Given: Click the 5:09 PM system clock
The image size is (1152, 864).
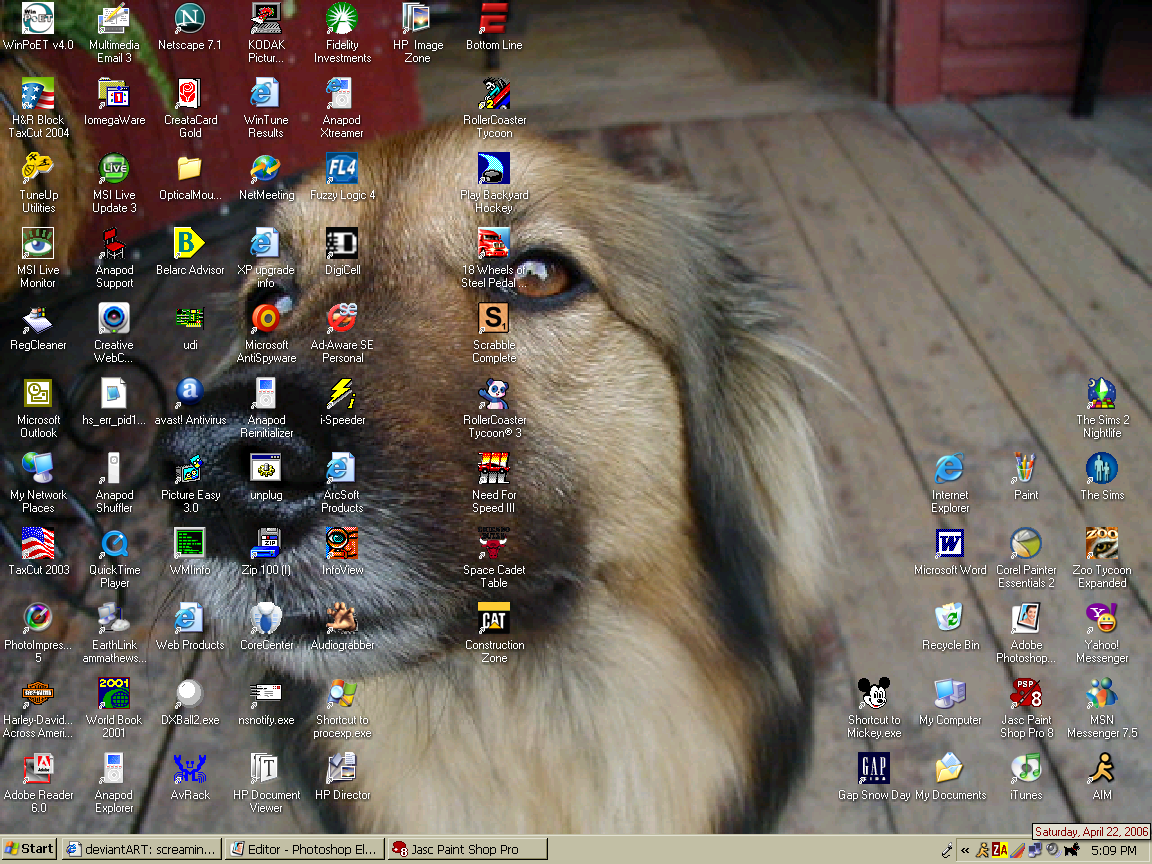Looking at the screenshot, I should [1114, 850].
